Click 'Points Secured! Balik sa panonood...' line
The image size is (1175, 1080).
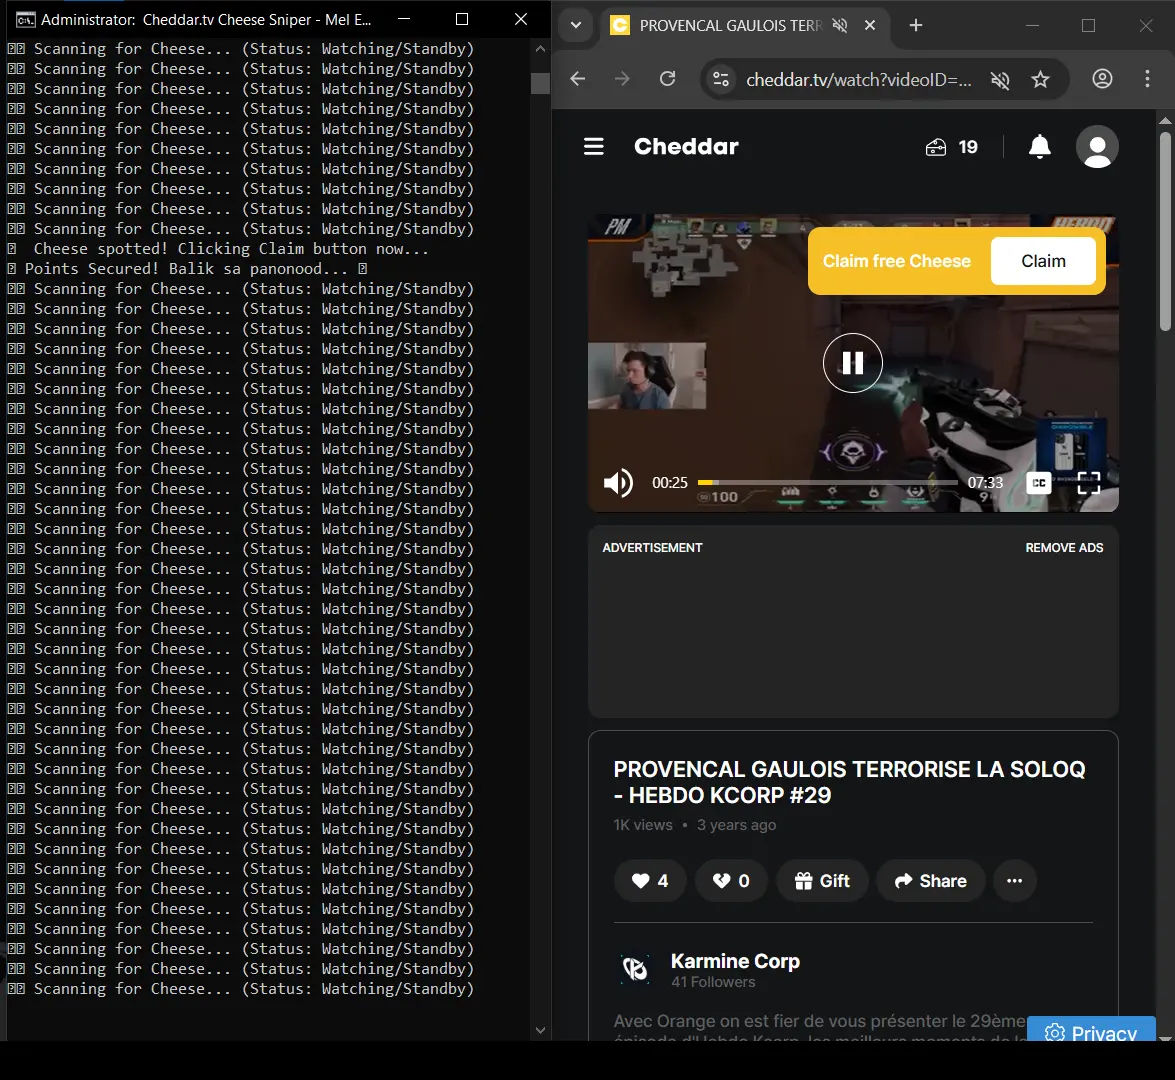[x=186, y=268]
